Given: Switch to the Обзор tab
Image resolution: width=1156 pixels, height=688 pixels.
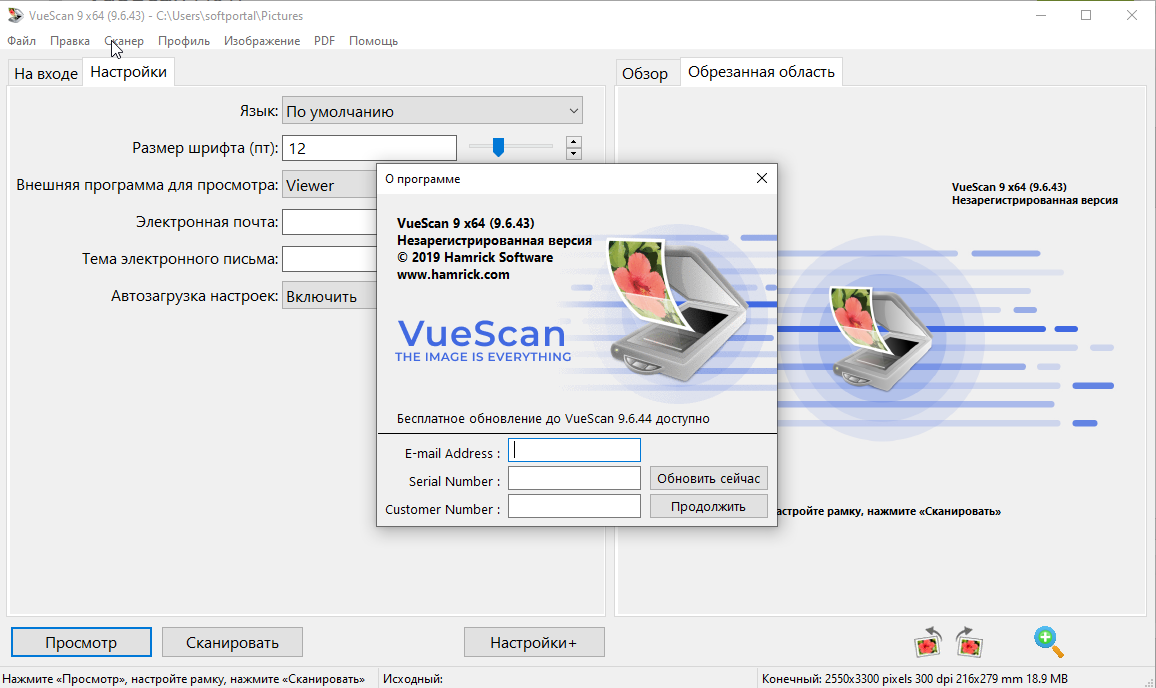Looking at the screenshot, I should pyautogui.click(x=645, y=73).
